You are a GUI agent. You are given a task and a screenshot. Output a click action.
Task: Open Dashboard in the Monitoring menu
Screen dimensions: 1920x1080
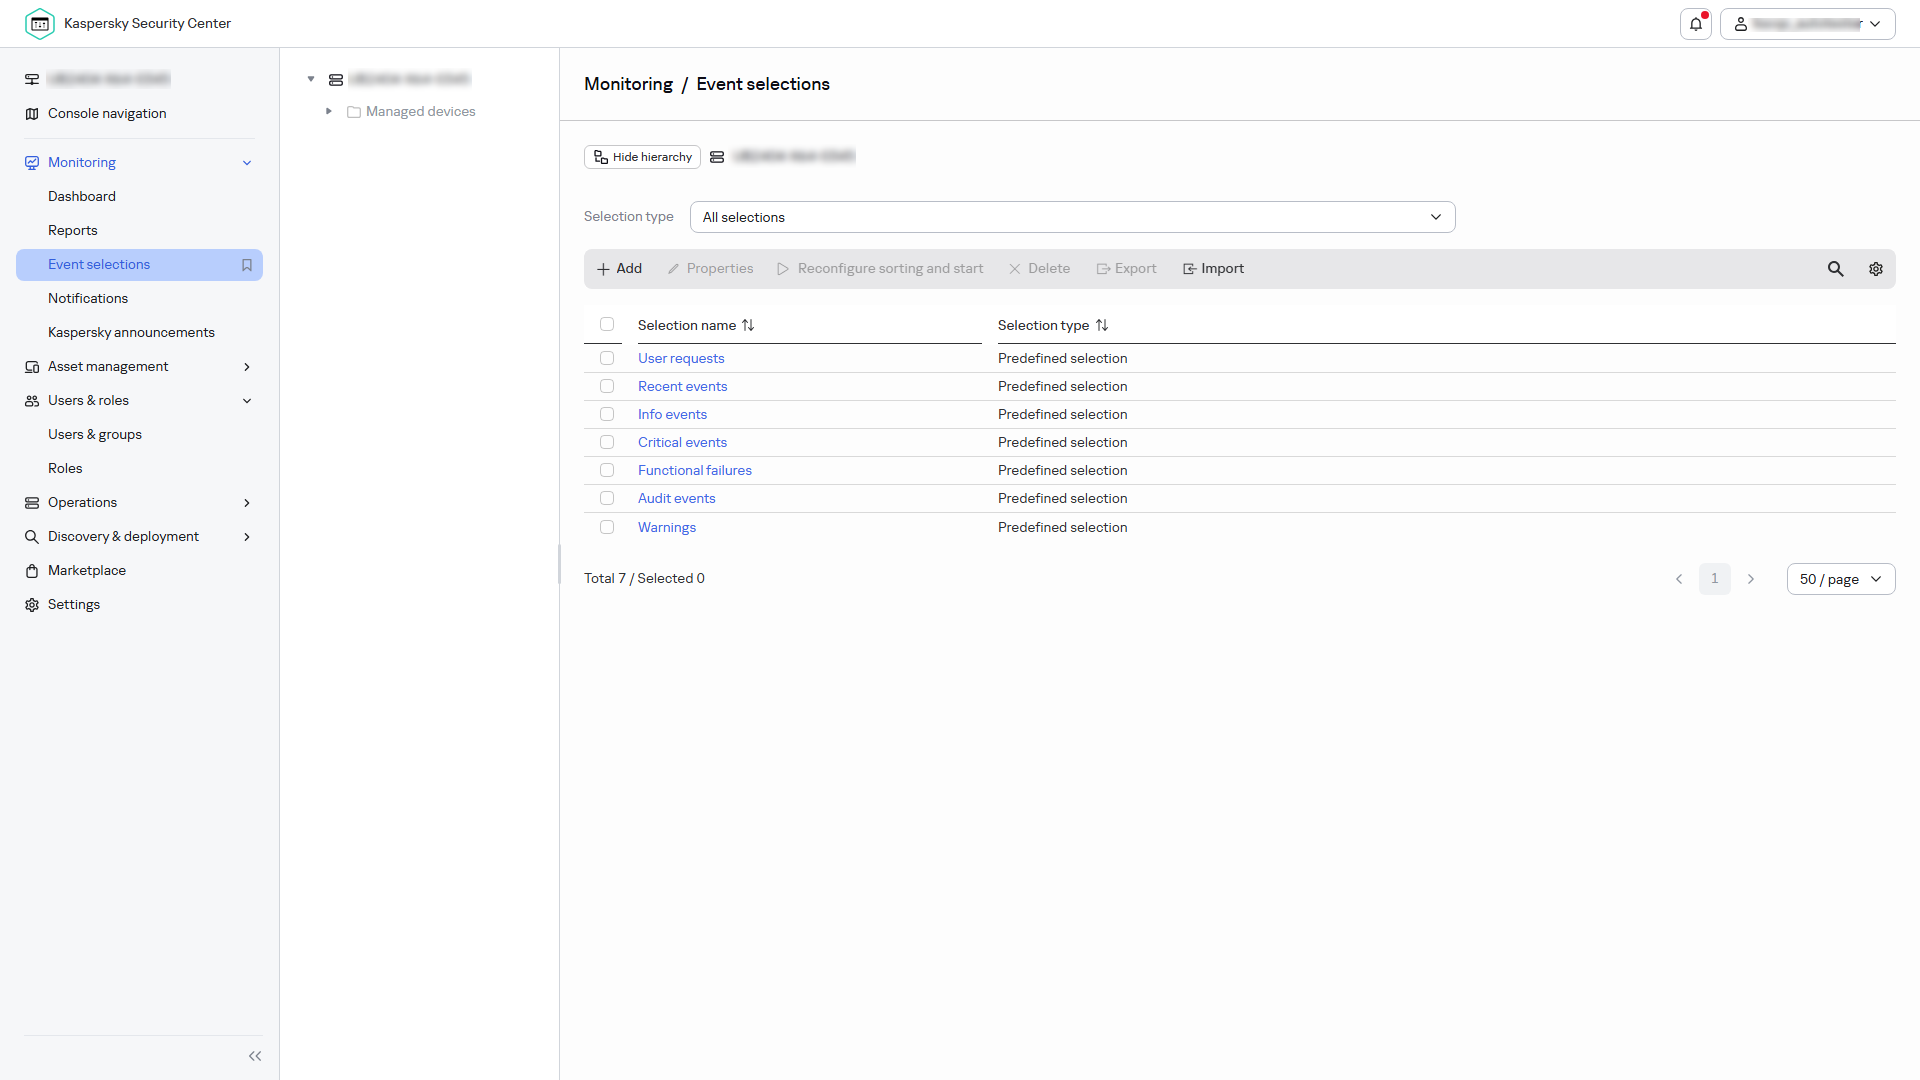82,197
